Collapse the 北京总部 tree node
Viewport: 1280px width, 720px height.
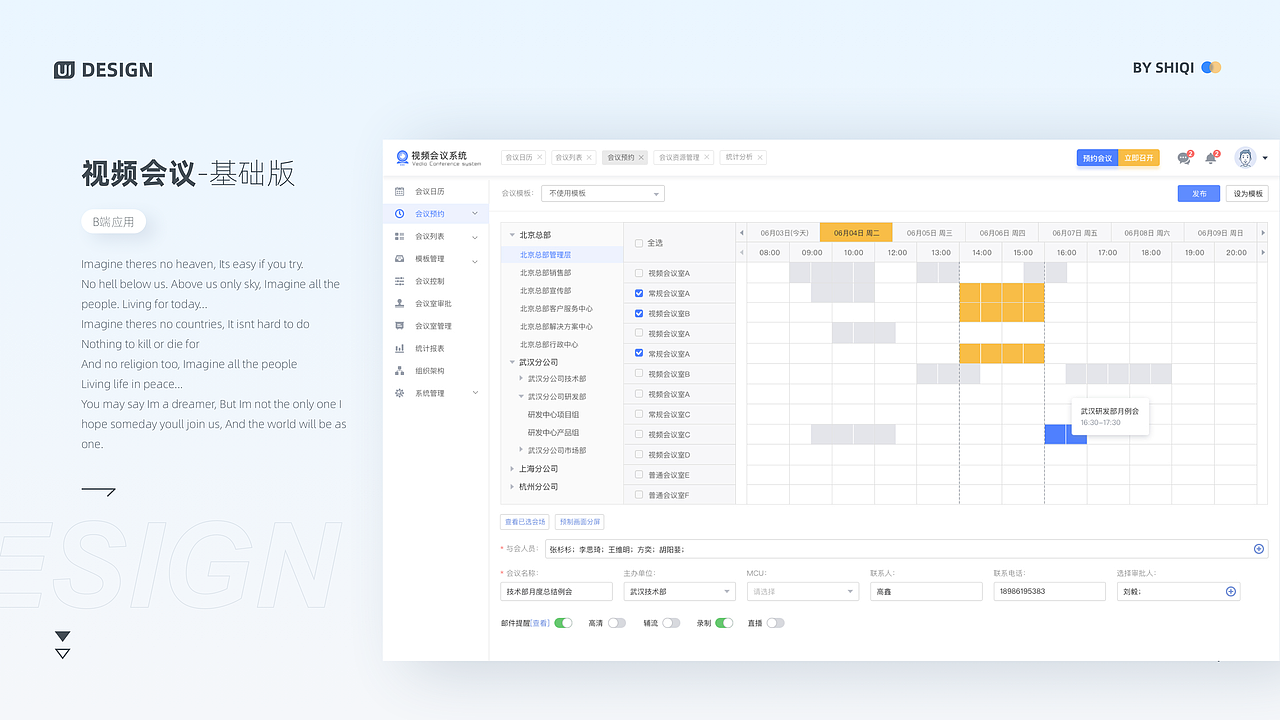pyautogui.click(x=512, y=235)
